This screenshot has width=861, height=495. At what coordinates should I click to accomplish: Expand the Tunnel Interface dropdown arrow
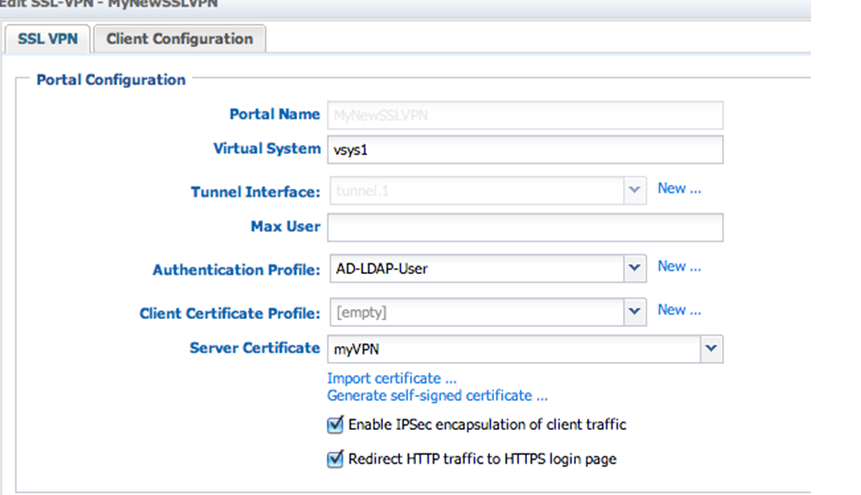click(635, 189)
